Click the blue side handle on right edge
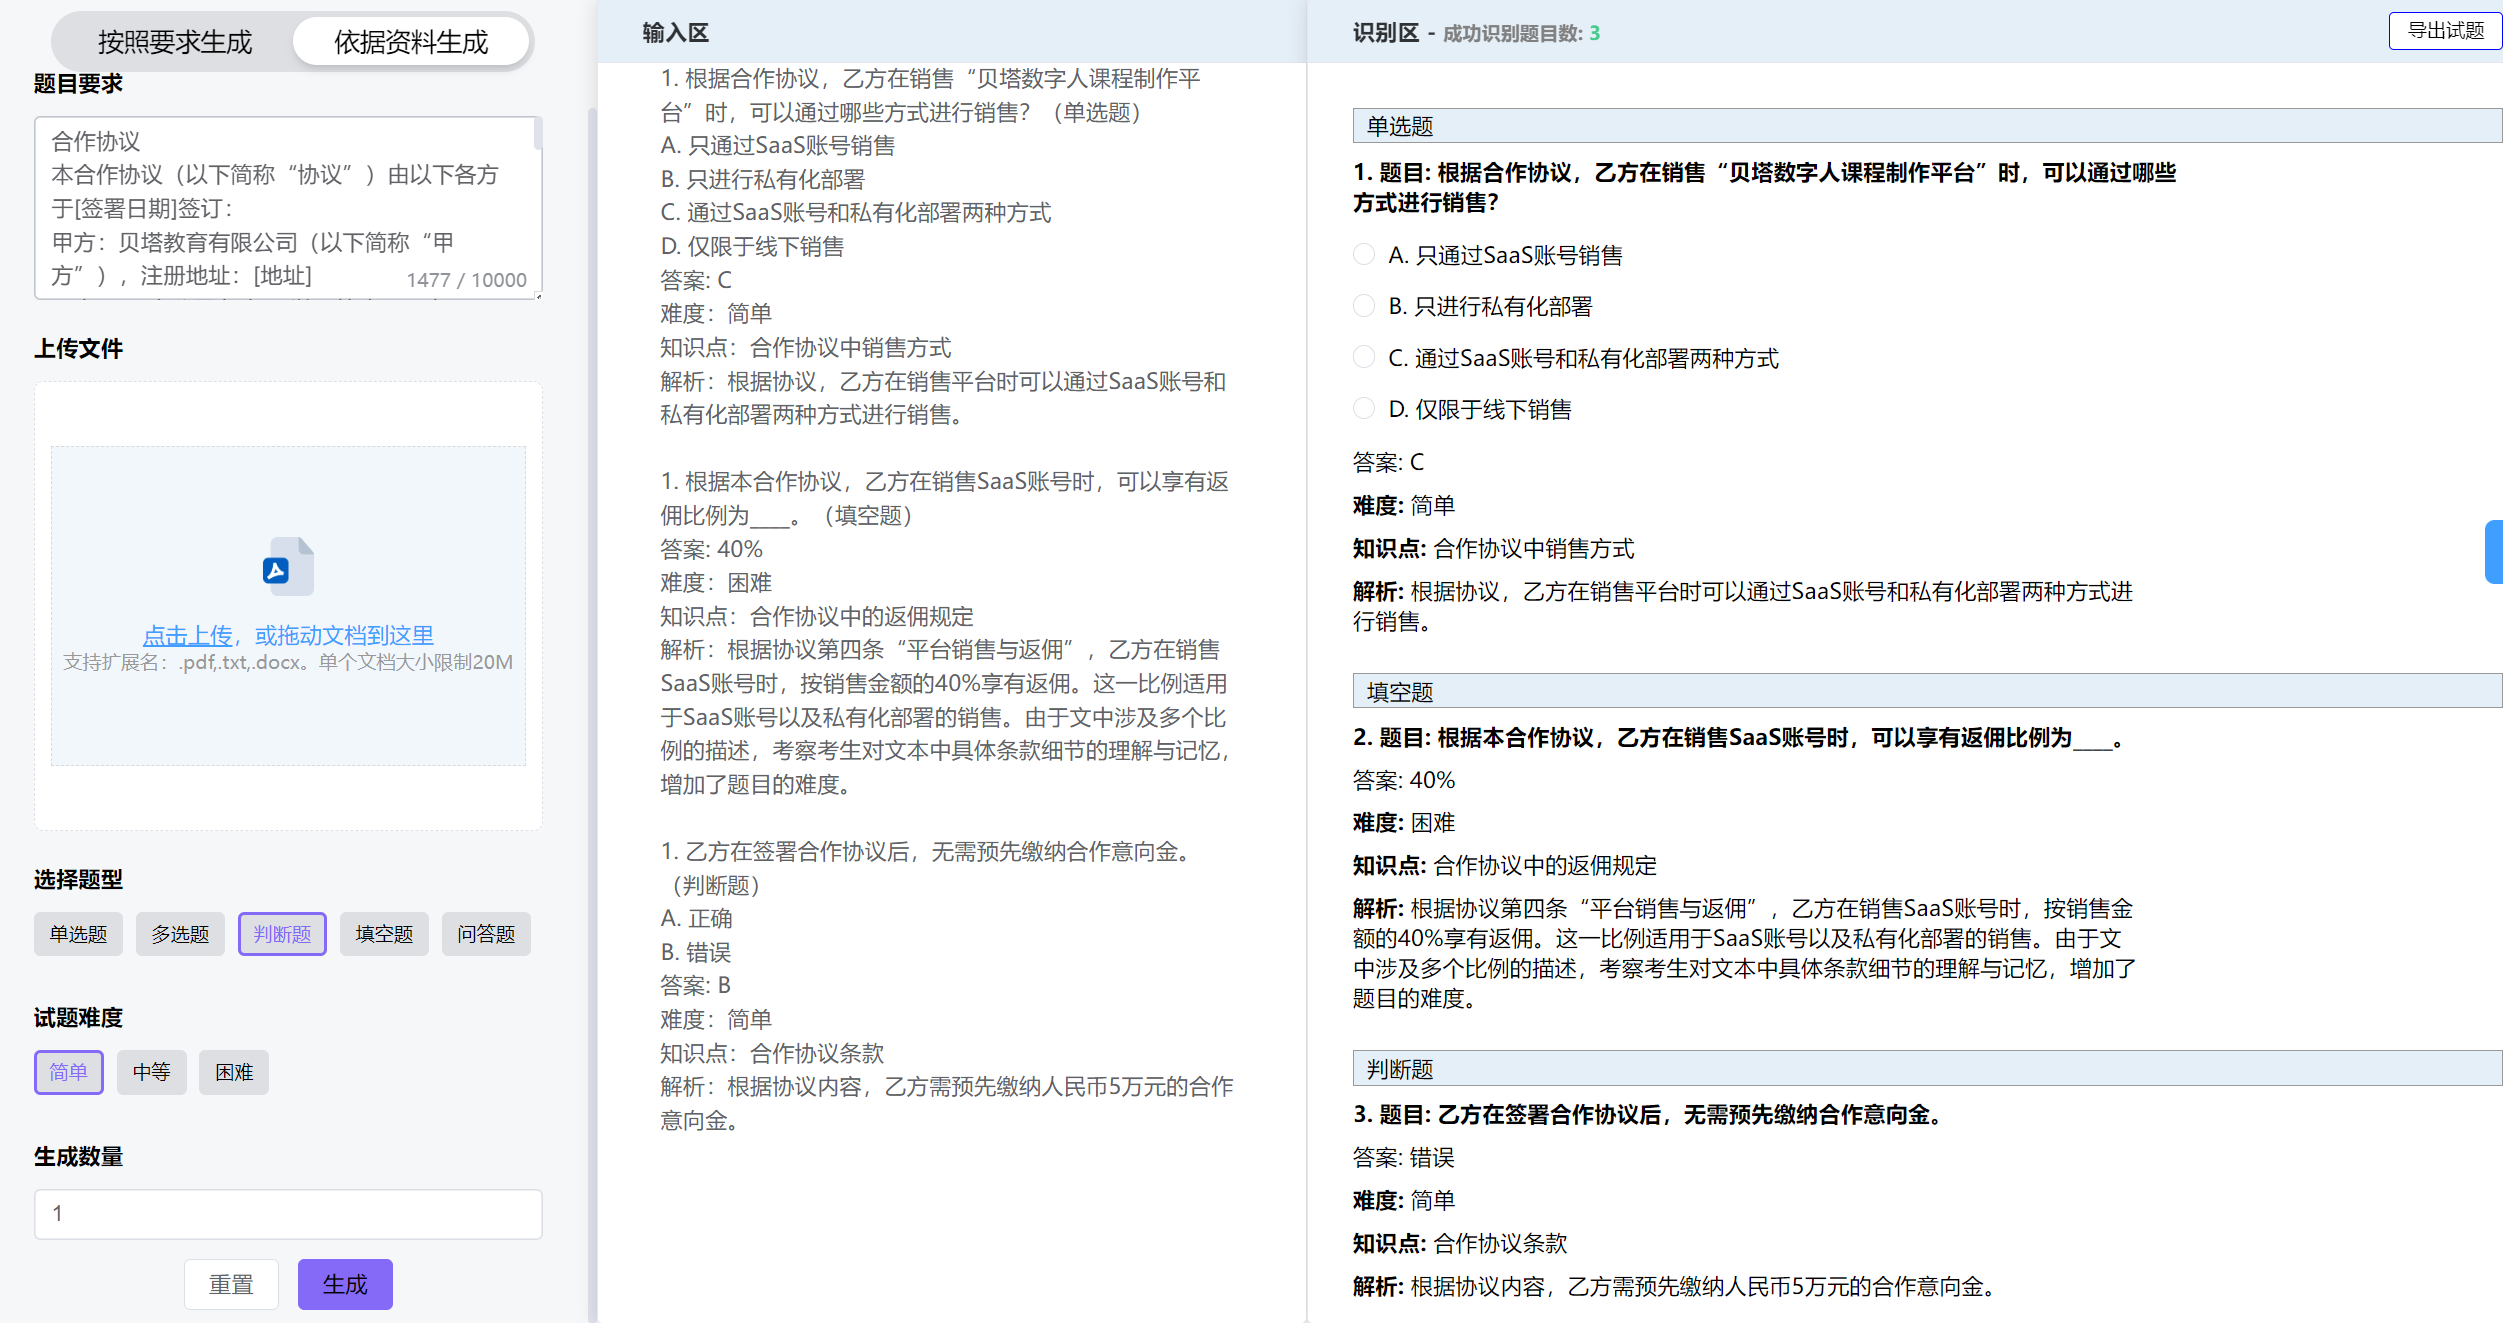2503x1323 pixels. click(x=2493, y=551)
